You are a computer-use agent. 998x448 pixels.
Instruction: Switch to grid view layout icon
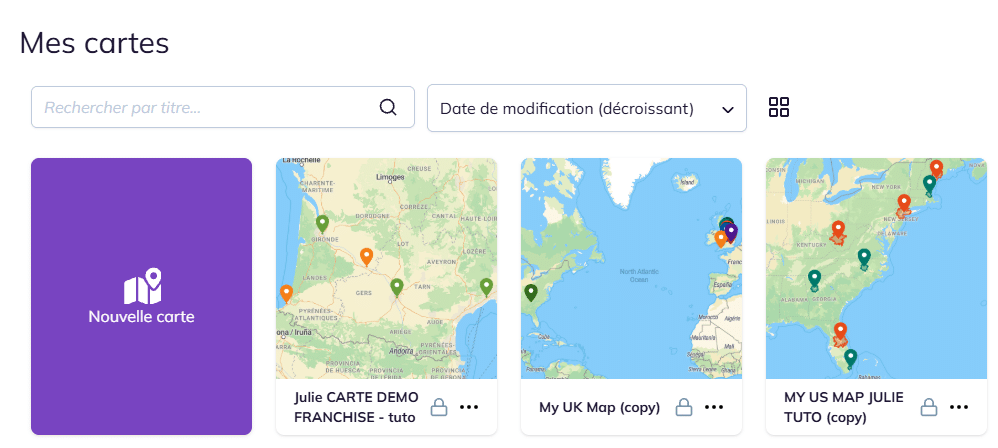[x=779, y=107]
